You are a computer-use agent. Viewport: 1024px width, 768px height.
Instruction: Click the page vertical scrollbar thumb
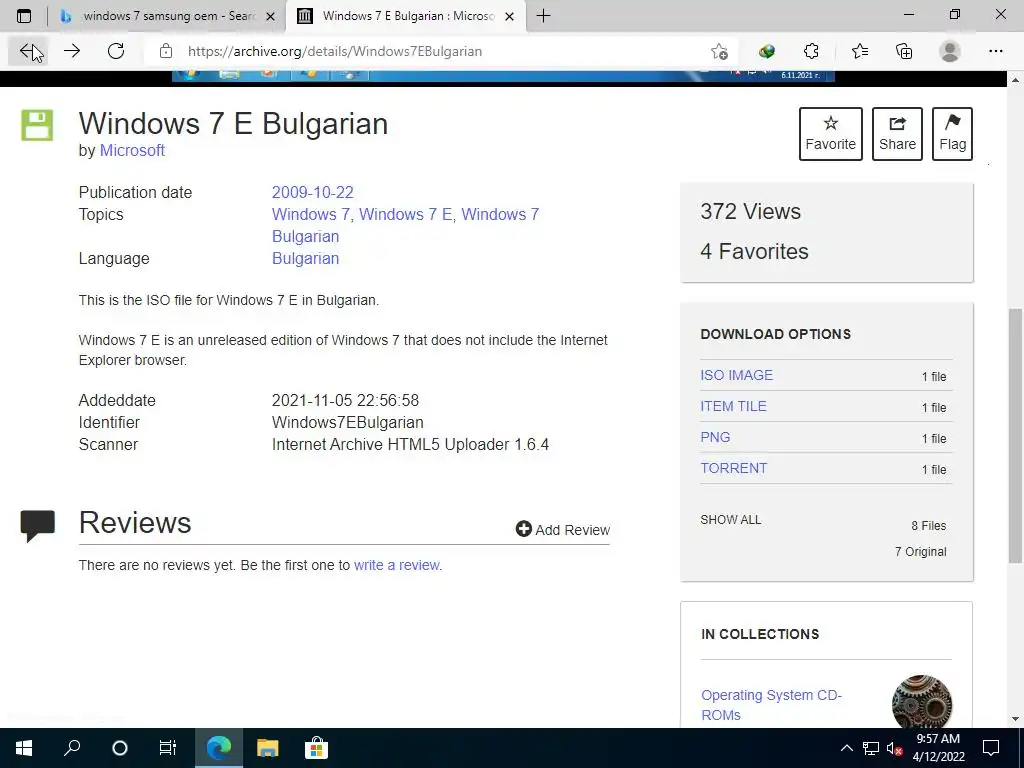1016,434
